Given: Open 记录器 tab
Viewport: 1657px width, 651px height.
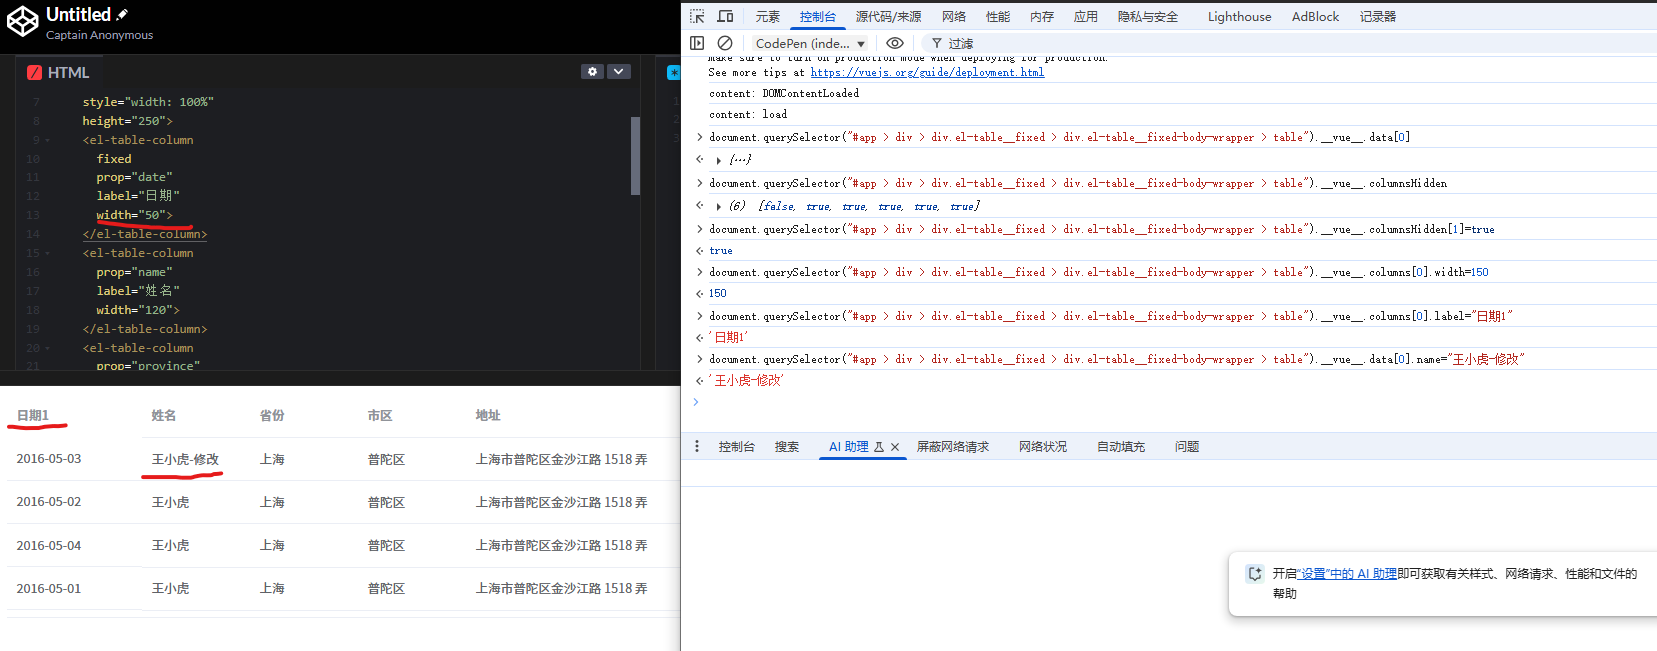Looking at the screenshot, I should click(x=1378, y=16).
